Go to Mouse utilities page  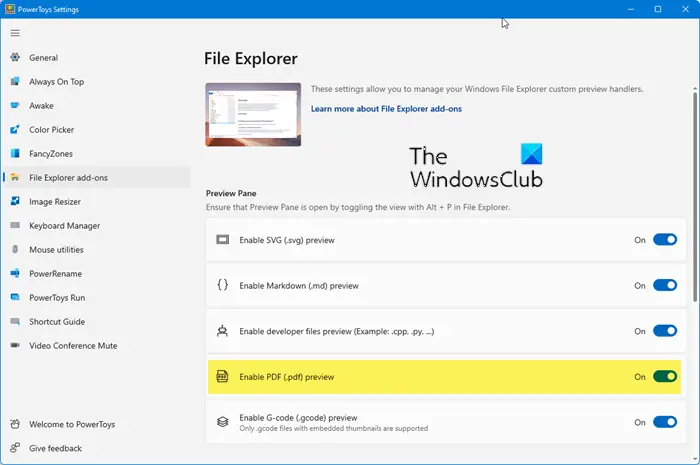[96, 249]
